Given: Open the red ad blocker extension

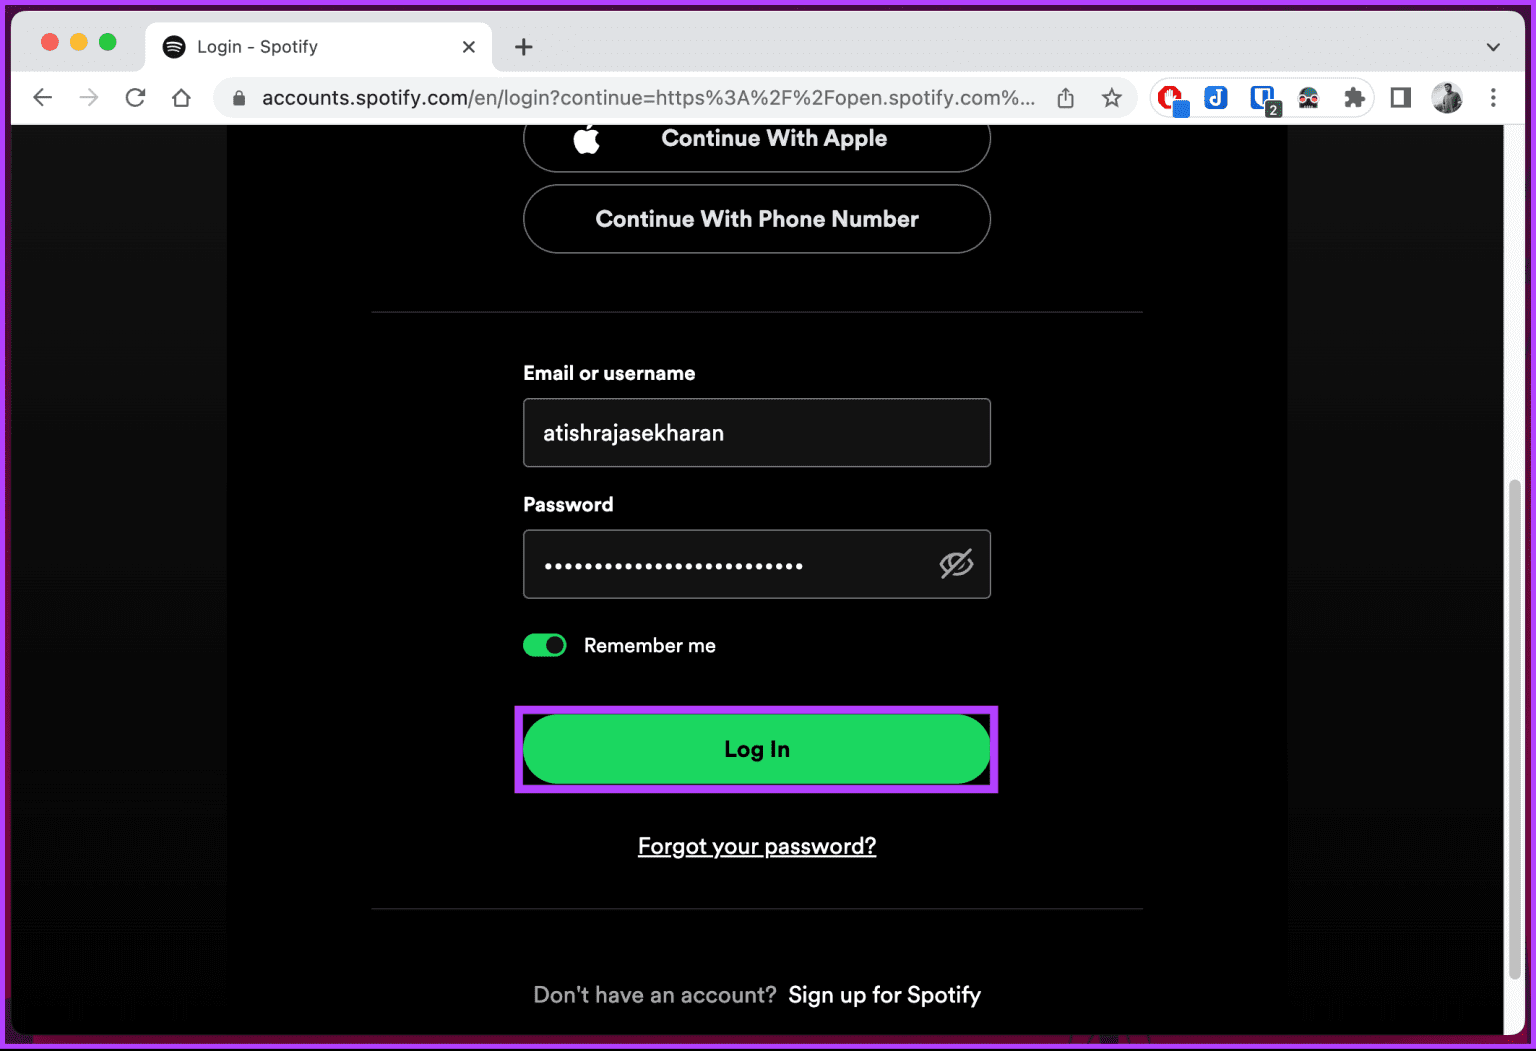Looking at the screenshot, I should (1171, 98).
